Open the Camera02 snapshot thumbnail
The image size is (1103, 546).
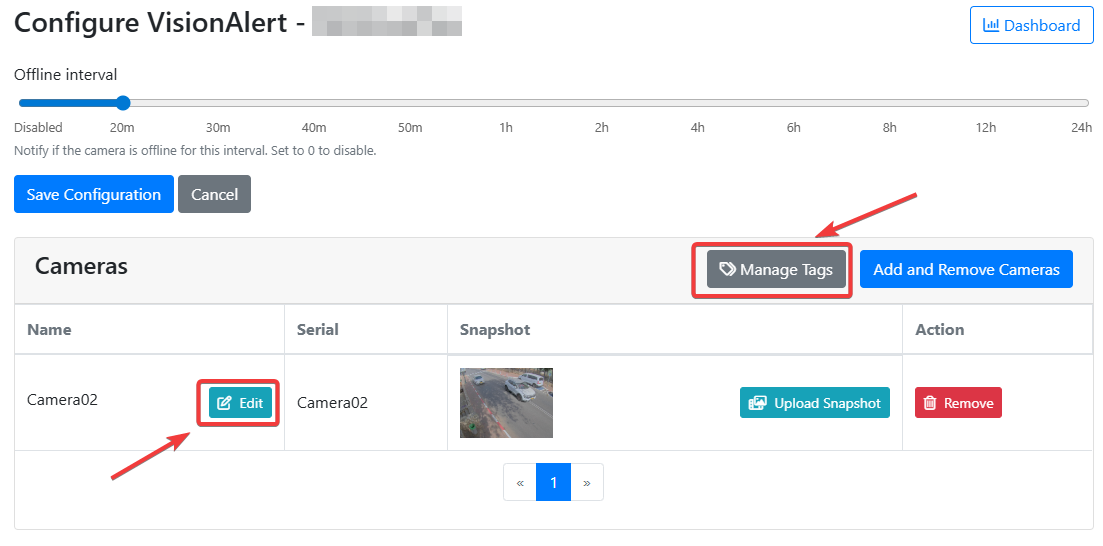(506, 403)
